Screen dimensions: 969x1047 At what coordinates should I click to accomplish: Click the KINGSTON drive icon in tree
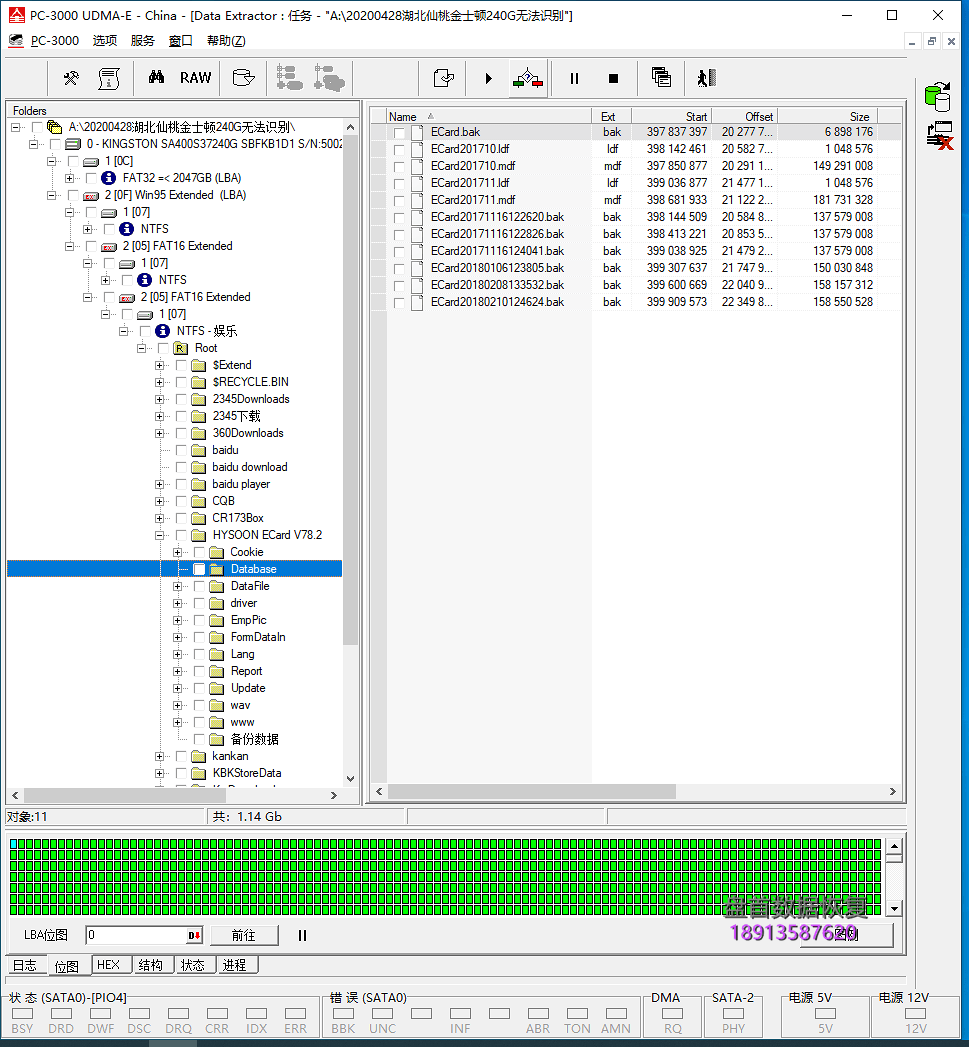(73, 144)
